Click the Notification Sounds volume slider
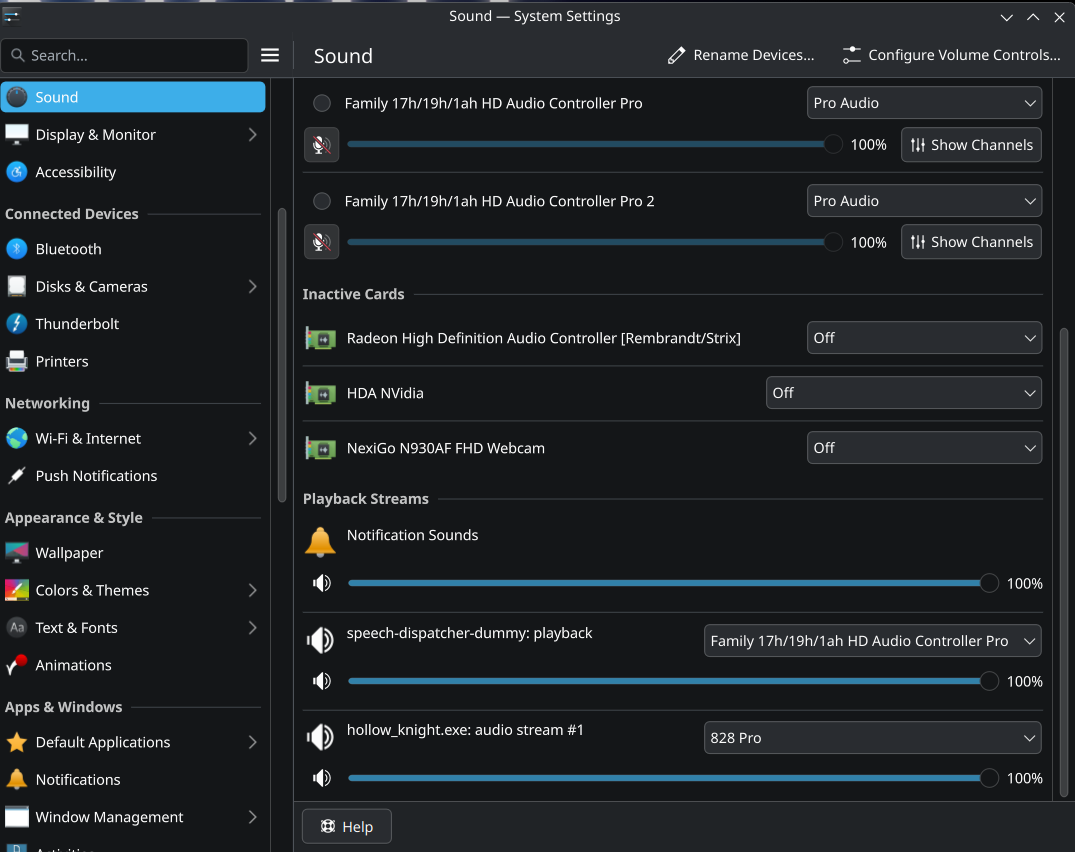Image resolution: width=1075 pixels, height=852 pixels. tap(667, 583)
